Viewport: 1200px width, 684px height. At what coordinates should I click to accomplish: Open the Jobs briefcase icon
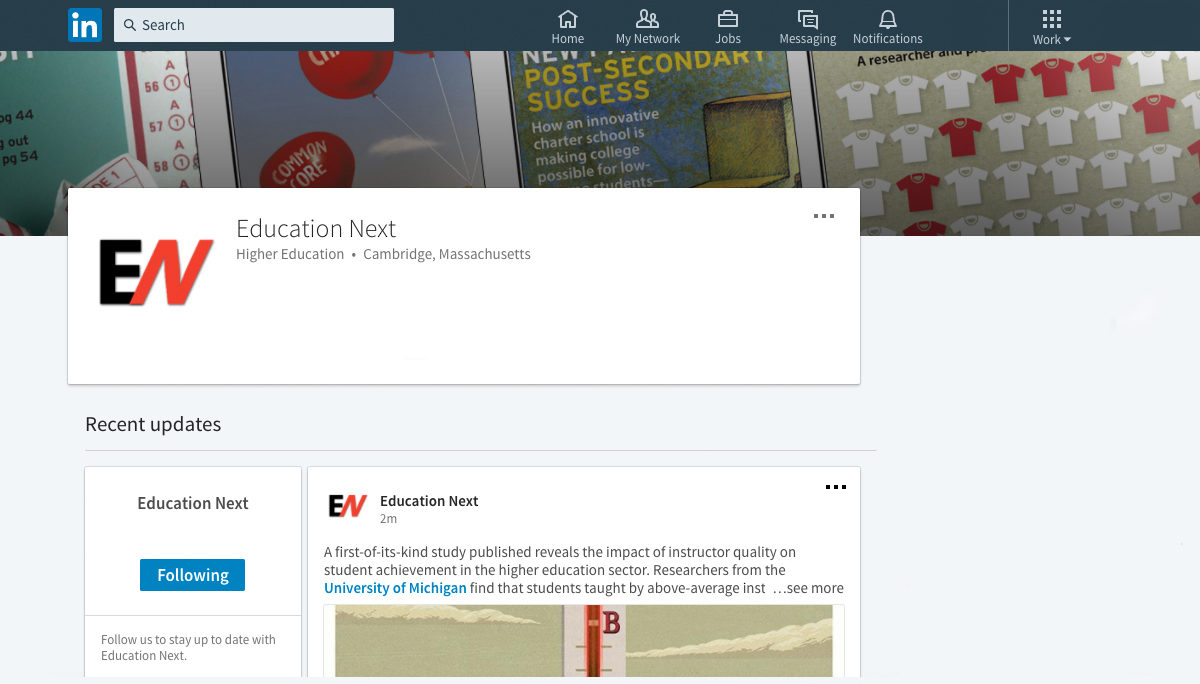point(728,19)
